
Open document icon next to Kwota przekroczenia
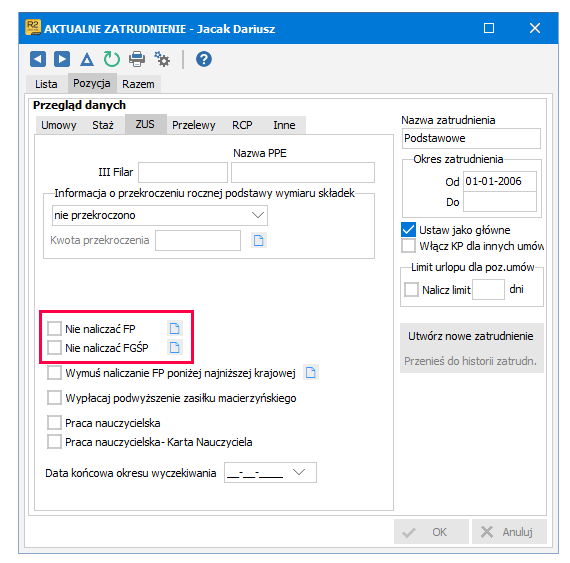tap(258, 240)
